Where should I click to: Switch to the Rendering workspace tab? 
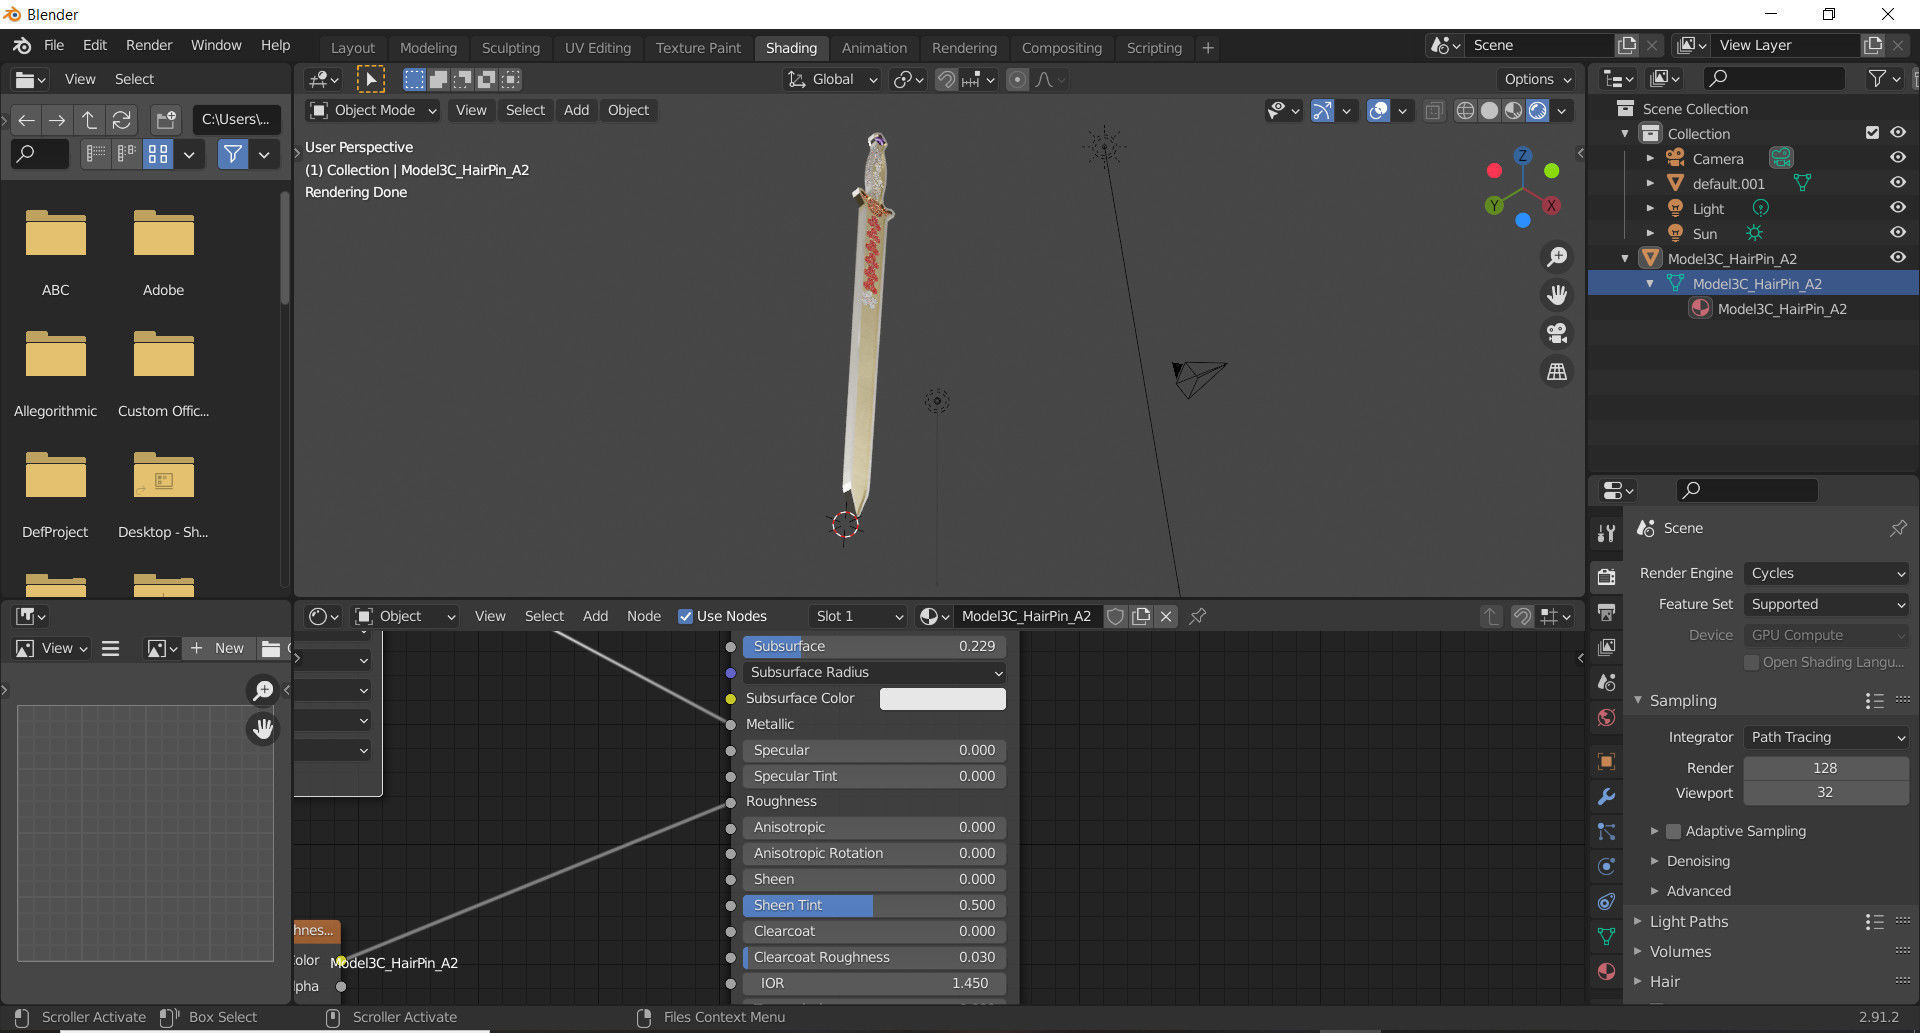click(x=964, y=48)
